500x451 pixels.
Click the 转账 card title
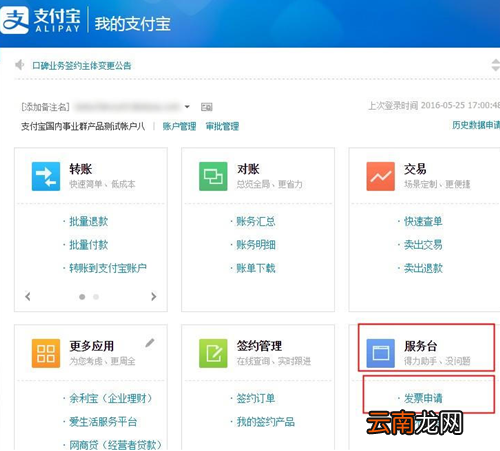(x=81, y=169)
